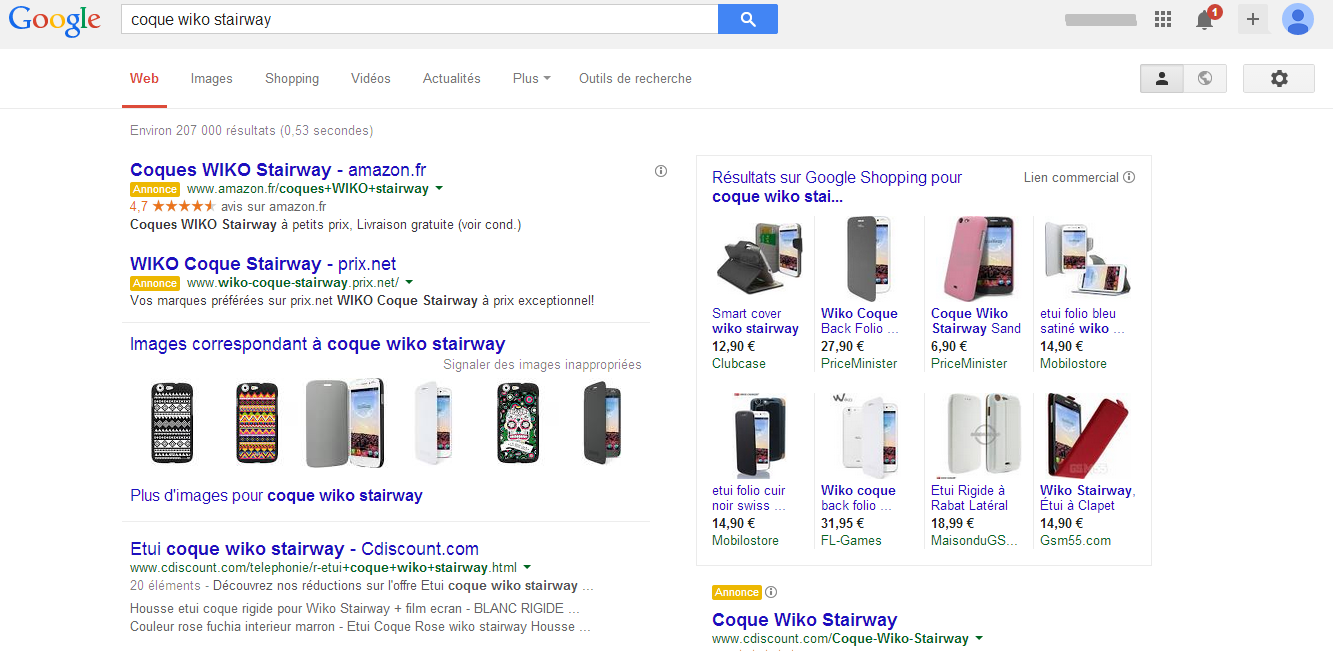
Task: Open Etui coque wiko stairway Cdiscount link
Action: [x=304, y=549]
